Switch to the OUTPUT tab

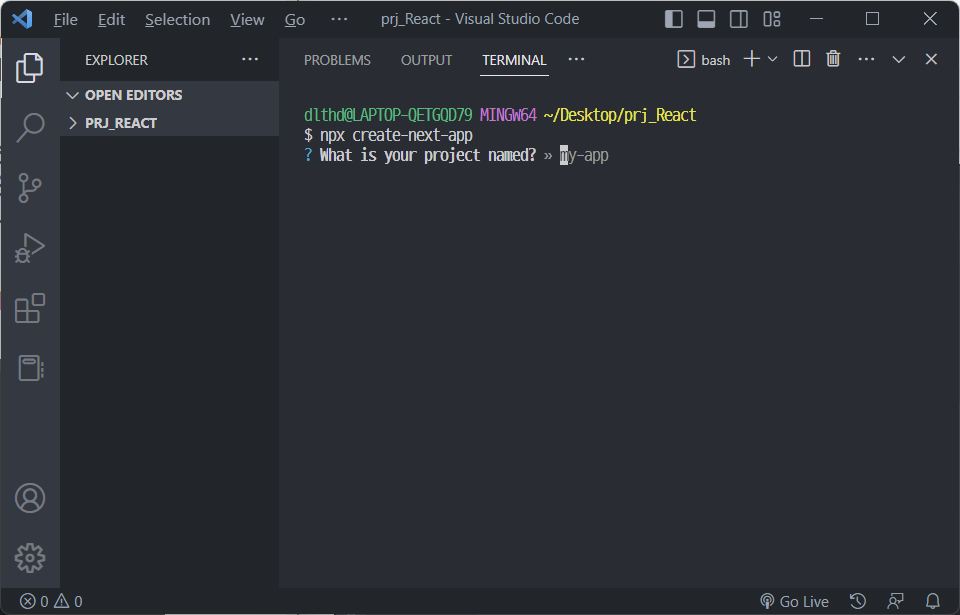click(426, 60)
